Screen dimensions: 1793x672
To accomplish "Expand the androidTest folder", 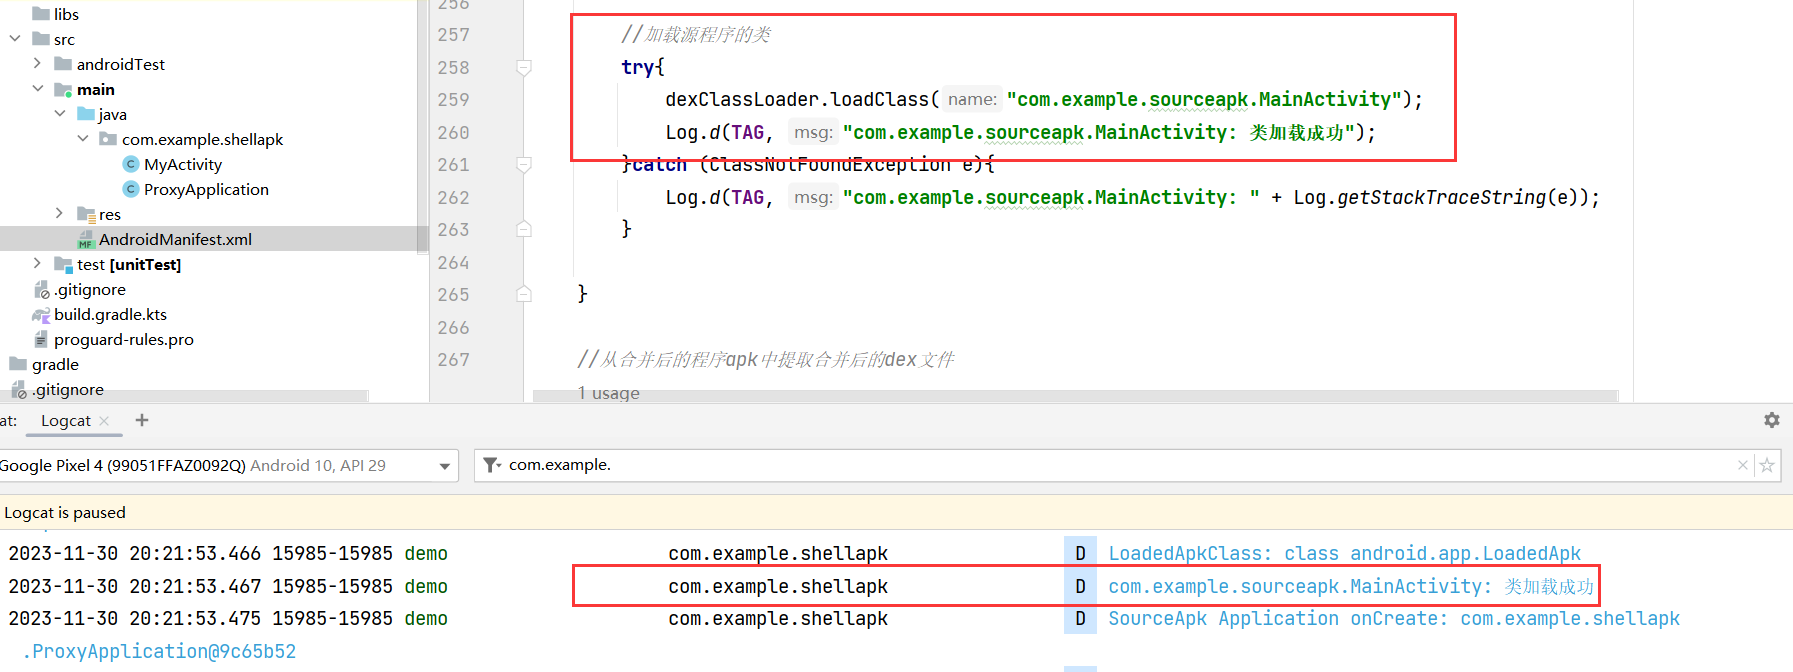I will (37, 64).
